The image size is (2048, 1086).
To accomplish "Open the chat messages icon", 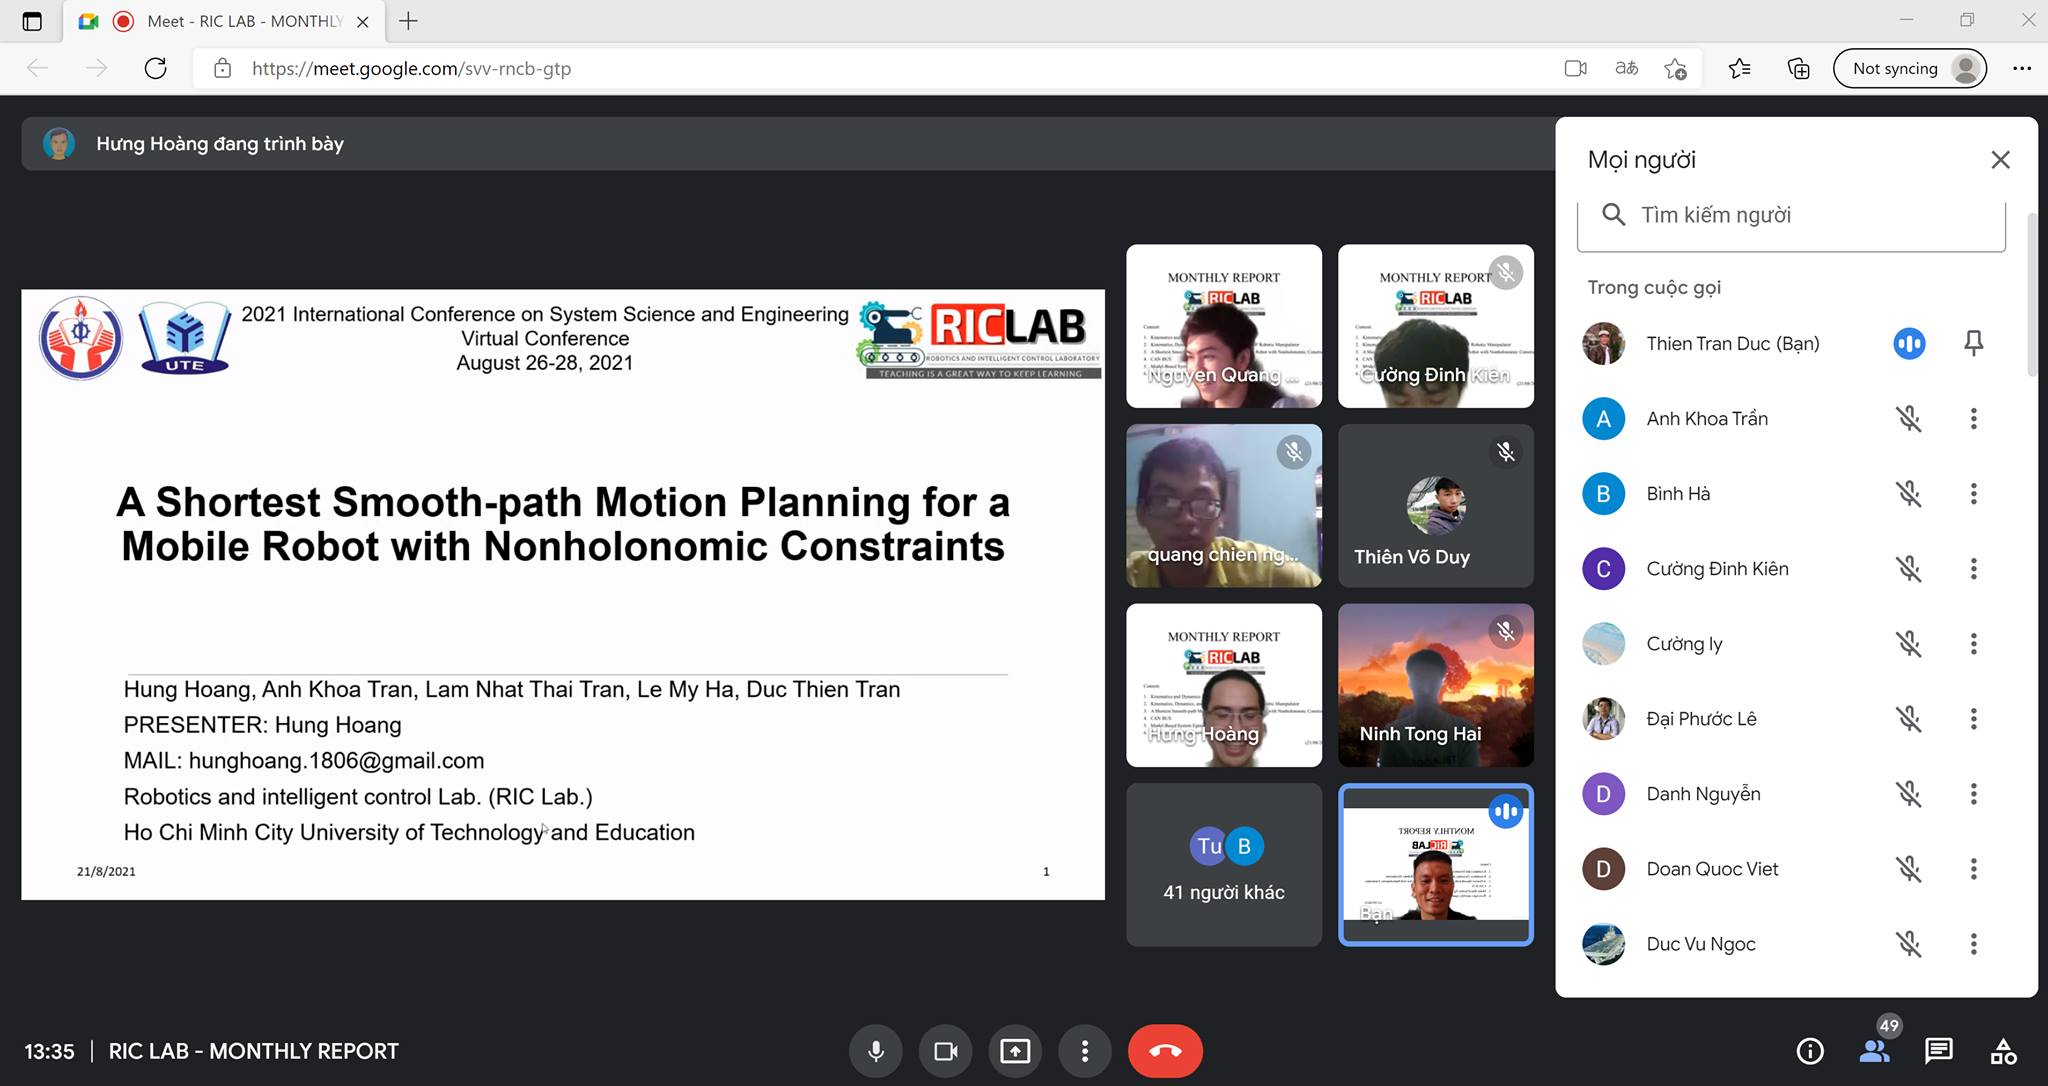I will click(x=1939, y=1051).
